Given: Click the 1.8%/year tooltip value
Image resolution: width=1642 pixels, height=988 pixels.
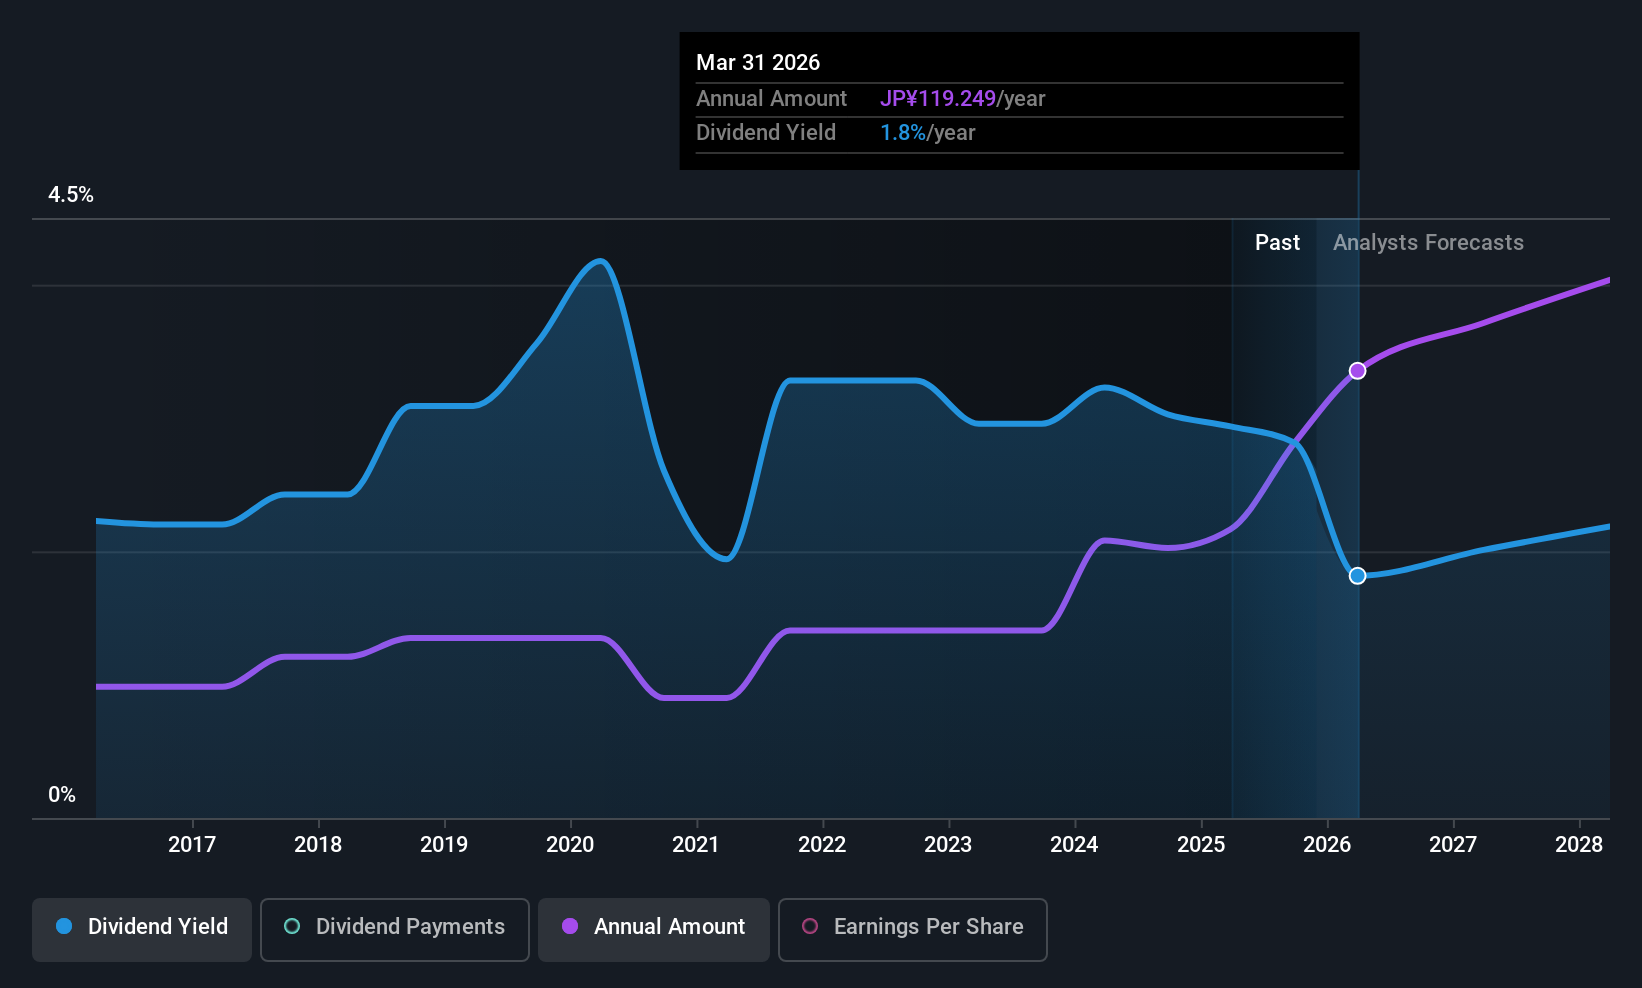Looking at the screenshot, I should click(927, 133).
